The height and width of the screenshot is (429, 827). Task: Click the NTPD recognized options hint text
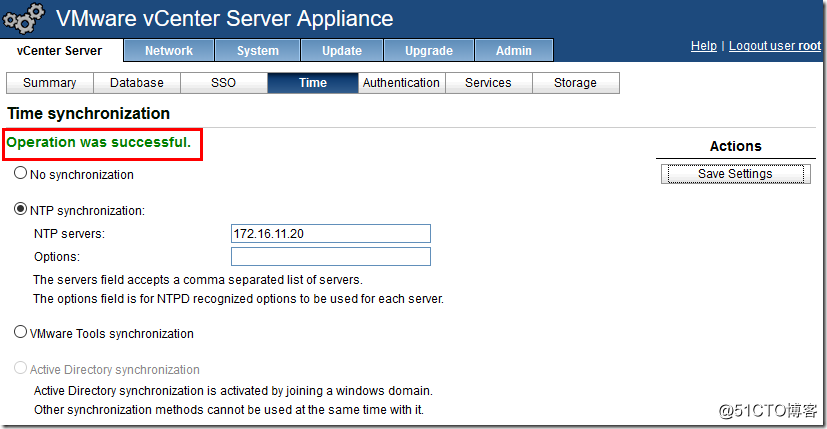tap(238, 299)
